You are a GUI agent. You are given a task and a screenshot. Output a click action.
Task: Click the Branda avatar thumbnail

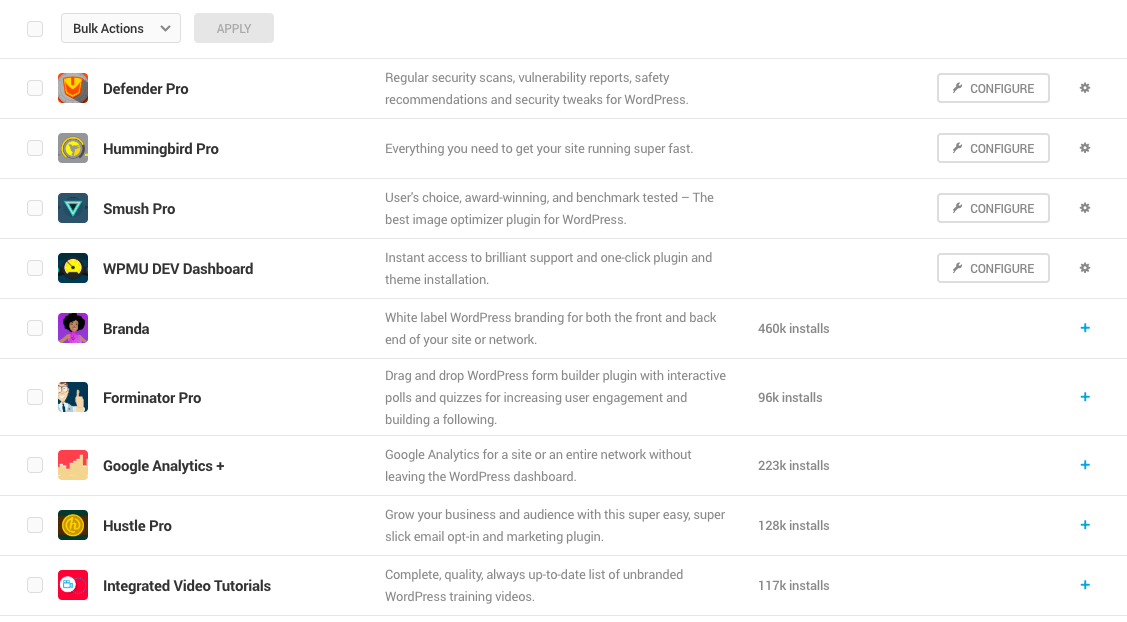pyautogui.click(x=73, y=328)
